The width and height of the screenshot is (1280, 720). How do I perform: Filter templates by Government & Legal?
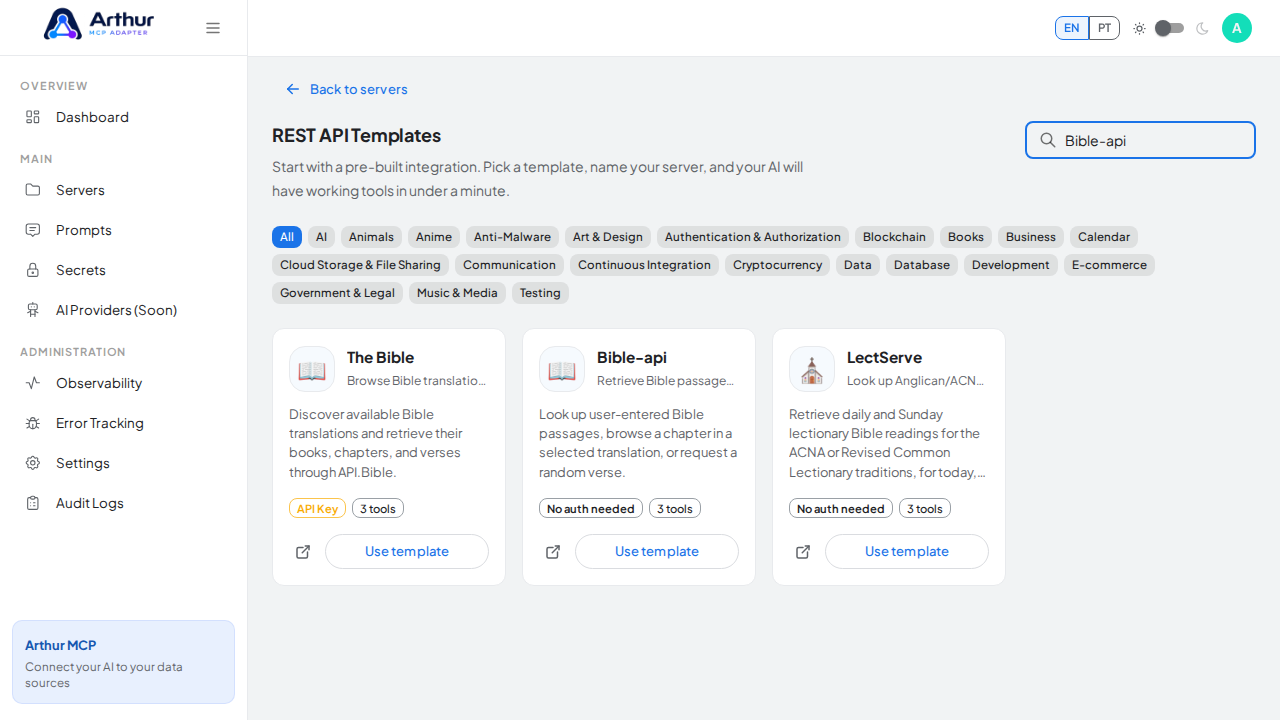pyautogui.click(x=337, y=293)
